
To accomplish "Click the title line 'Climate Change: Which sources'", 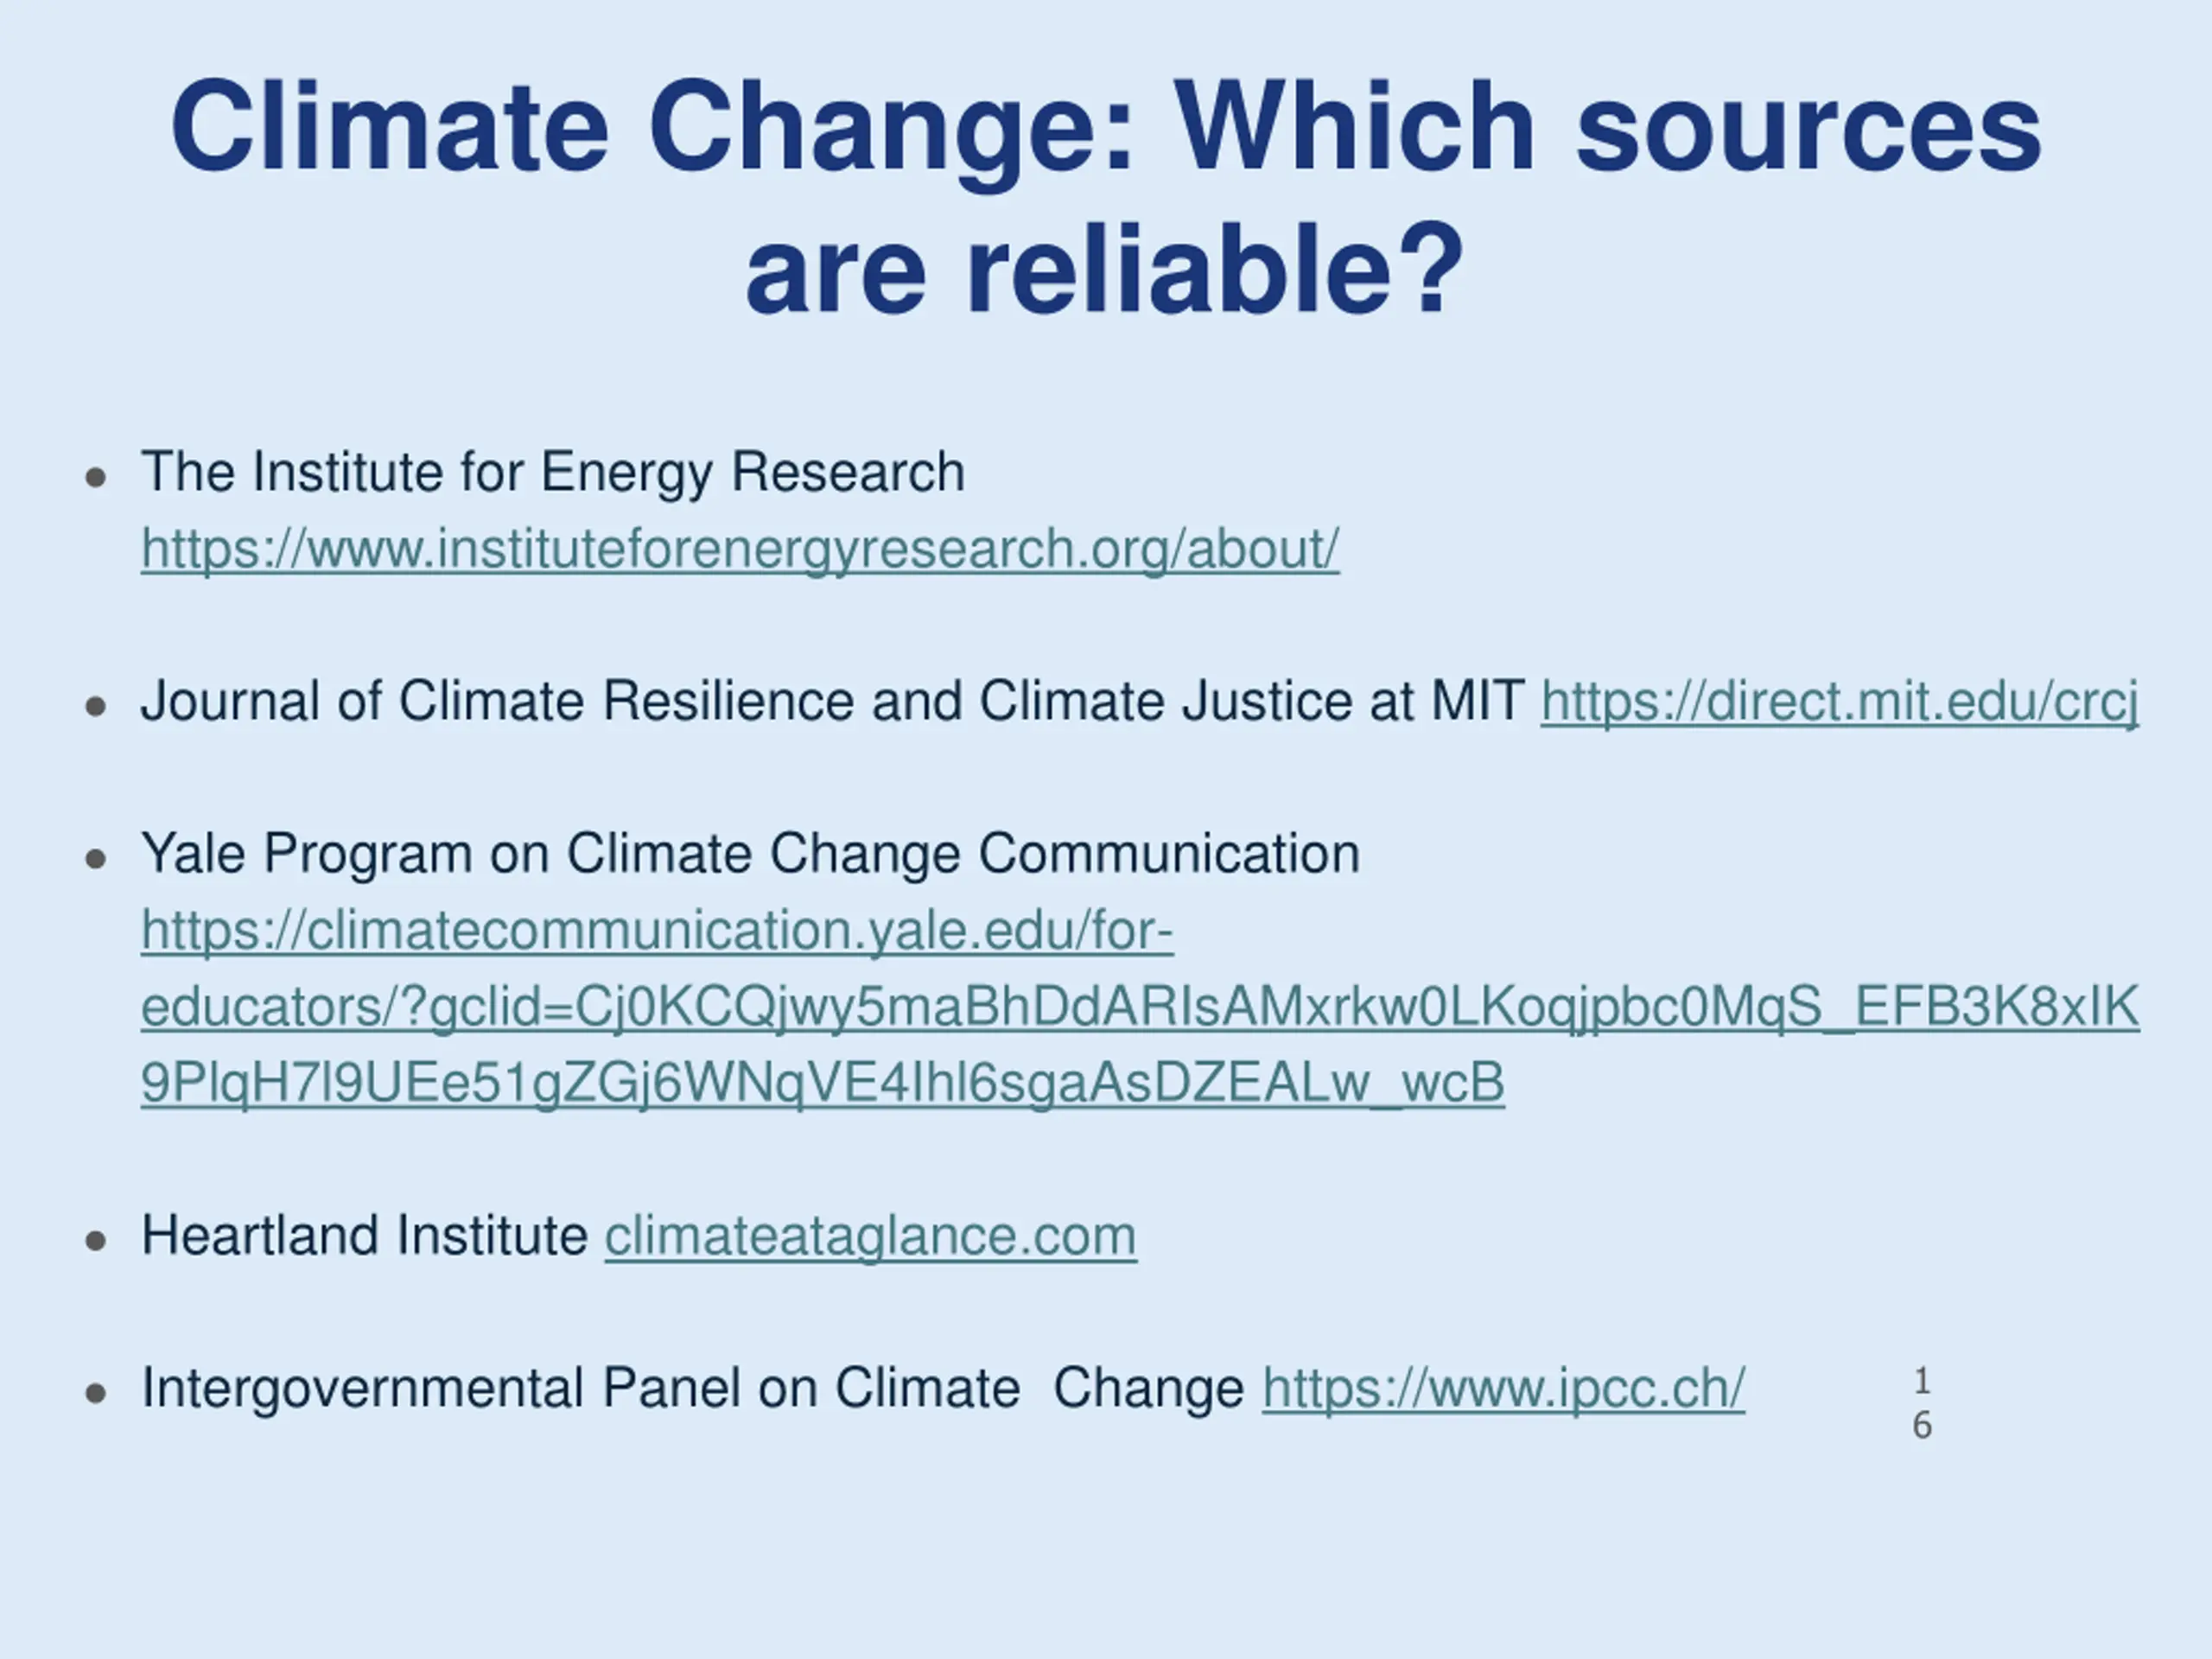I will 1106,128.
